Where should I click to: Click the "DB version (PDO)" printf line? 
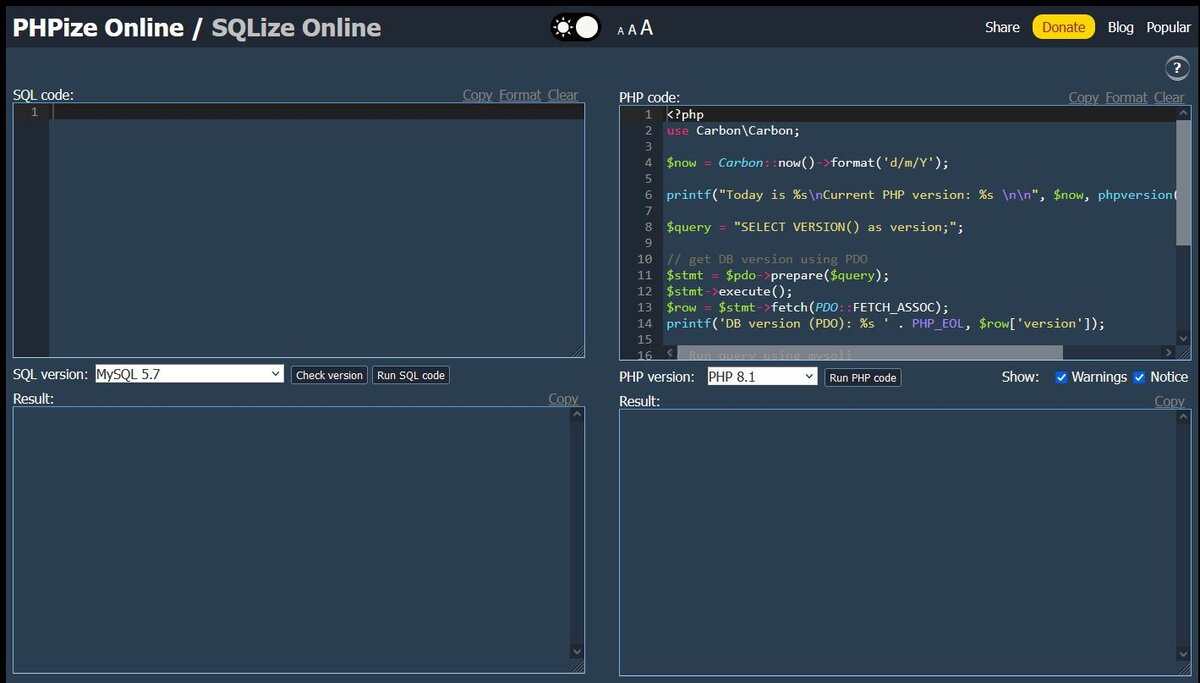coord(886,323)
